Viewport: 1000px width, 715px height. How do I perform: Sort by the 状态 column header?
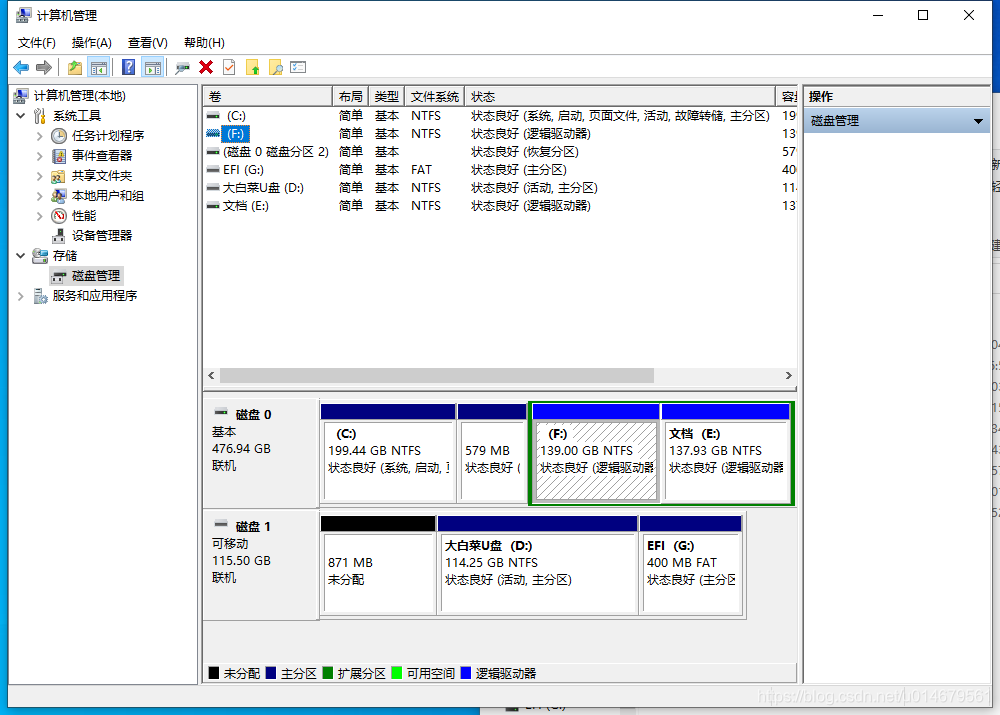(x=620, y=96)
